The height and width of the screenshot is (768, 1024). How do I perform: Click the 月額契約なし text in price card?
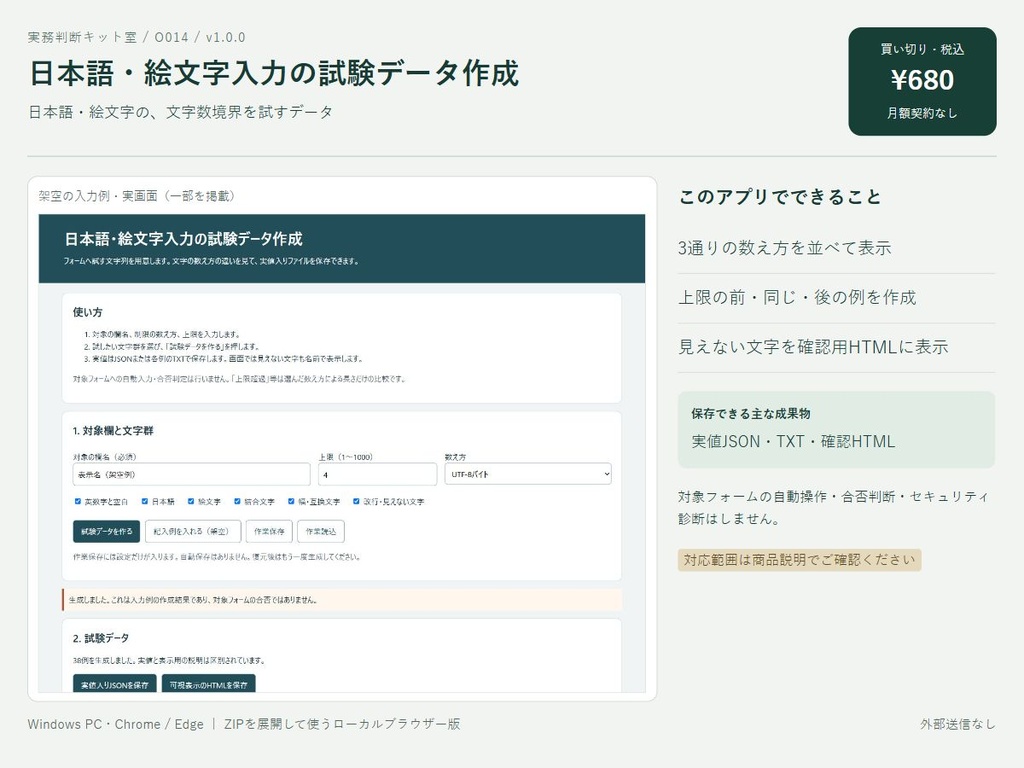point(922,114)
